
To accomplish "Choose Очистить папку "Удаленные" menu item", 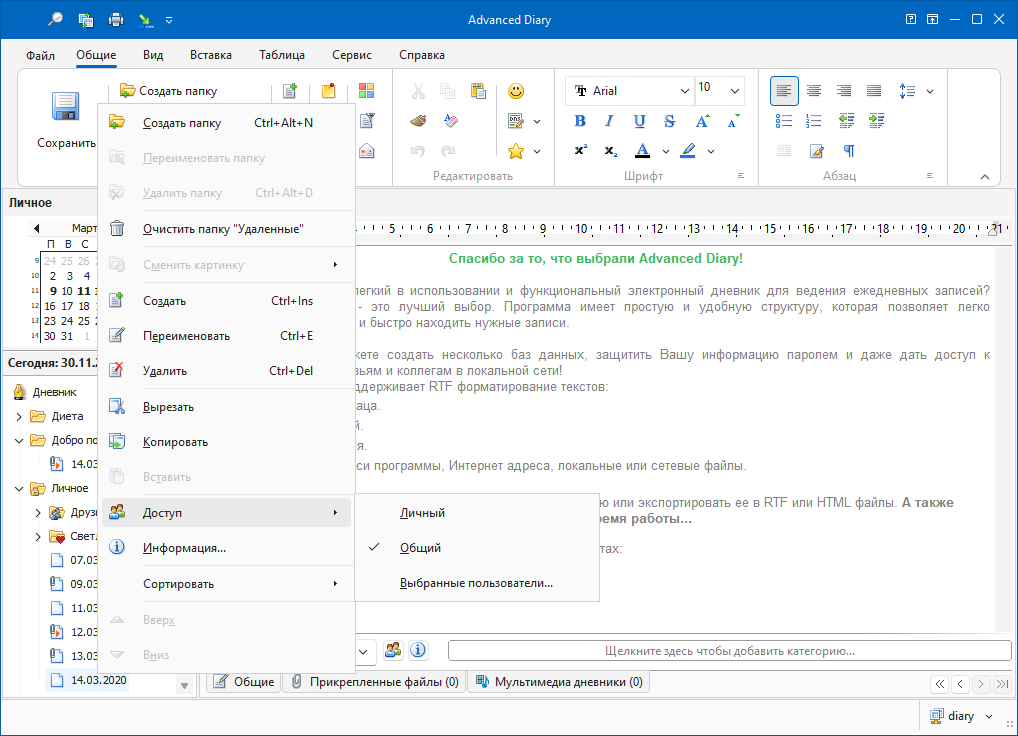I will point(227,228).
